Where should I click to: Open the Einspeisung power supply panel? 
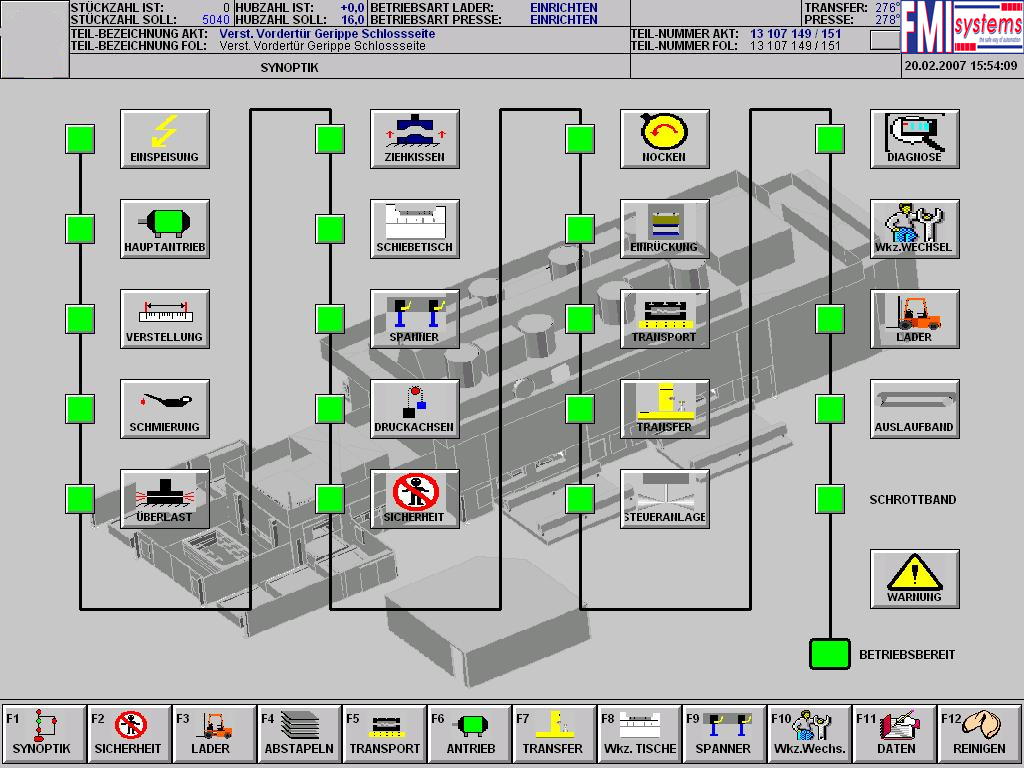coord(165,139)
